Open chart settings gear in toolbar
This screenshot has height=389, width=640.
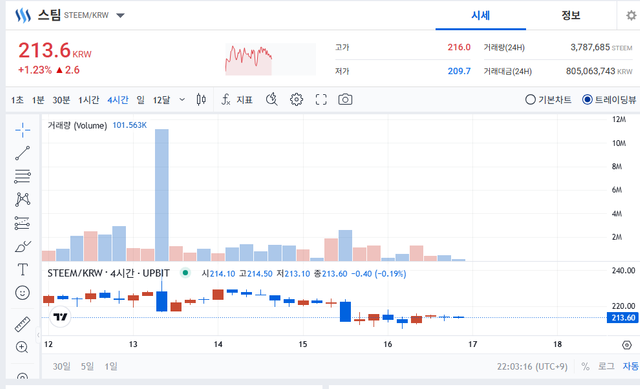[296, 100]
